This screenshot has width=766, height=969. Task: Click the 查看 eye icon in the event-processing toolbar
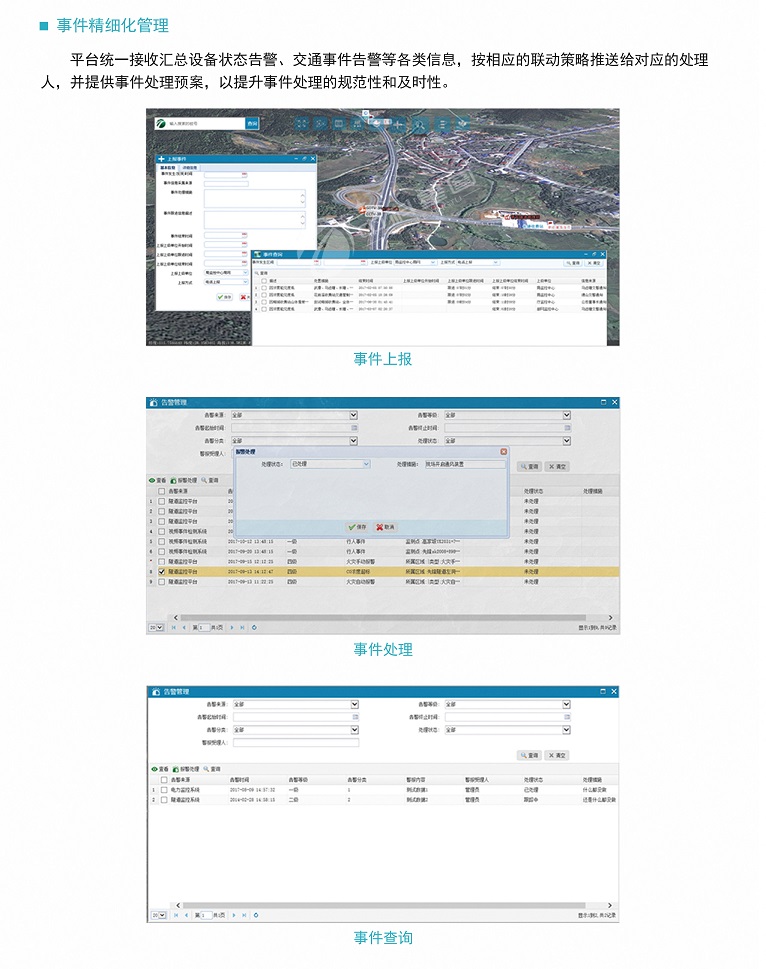152,480
